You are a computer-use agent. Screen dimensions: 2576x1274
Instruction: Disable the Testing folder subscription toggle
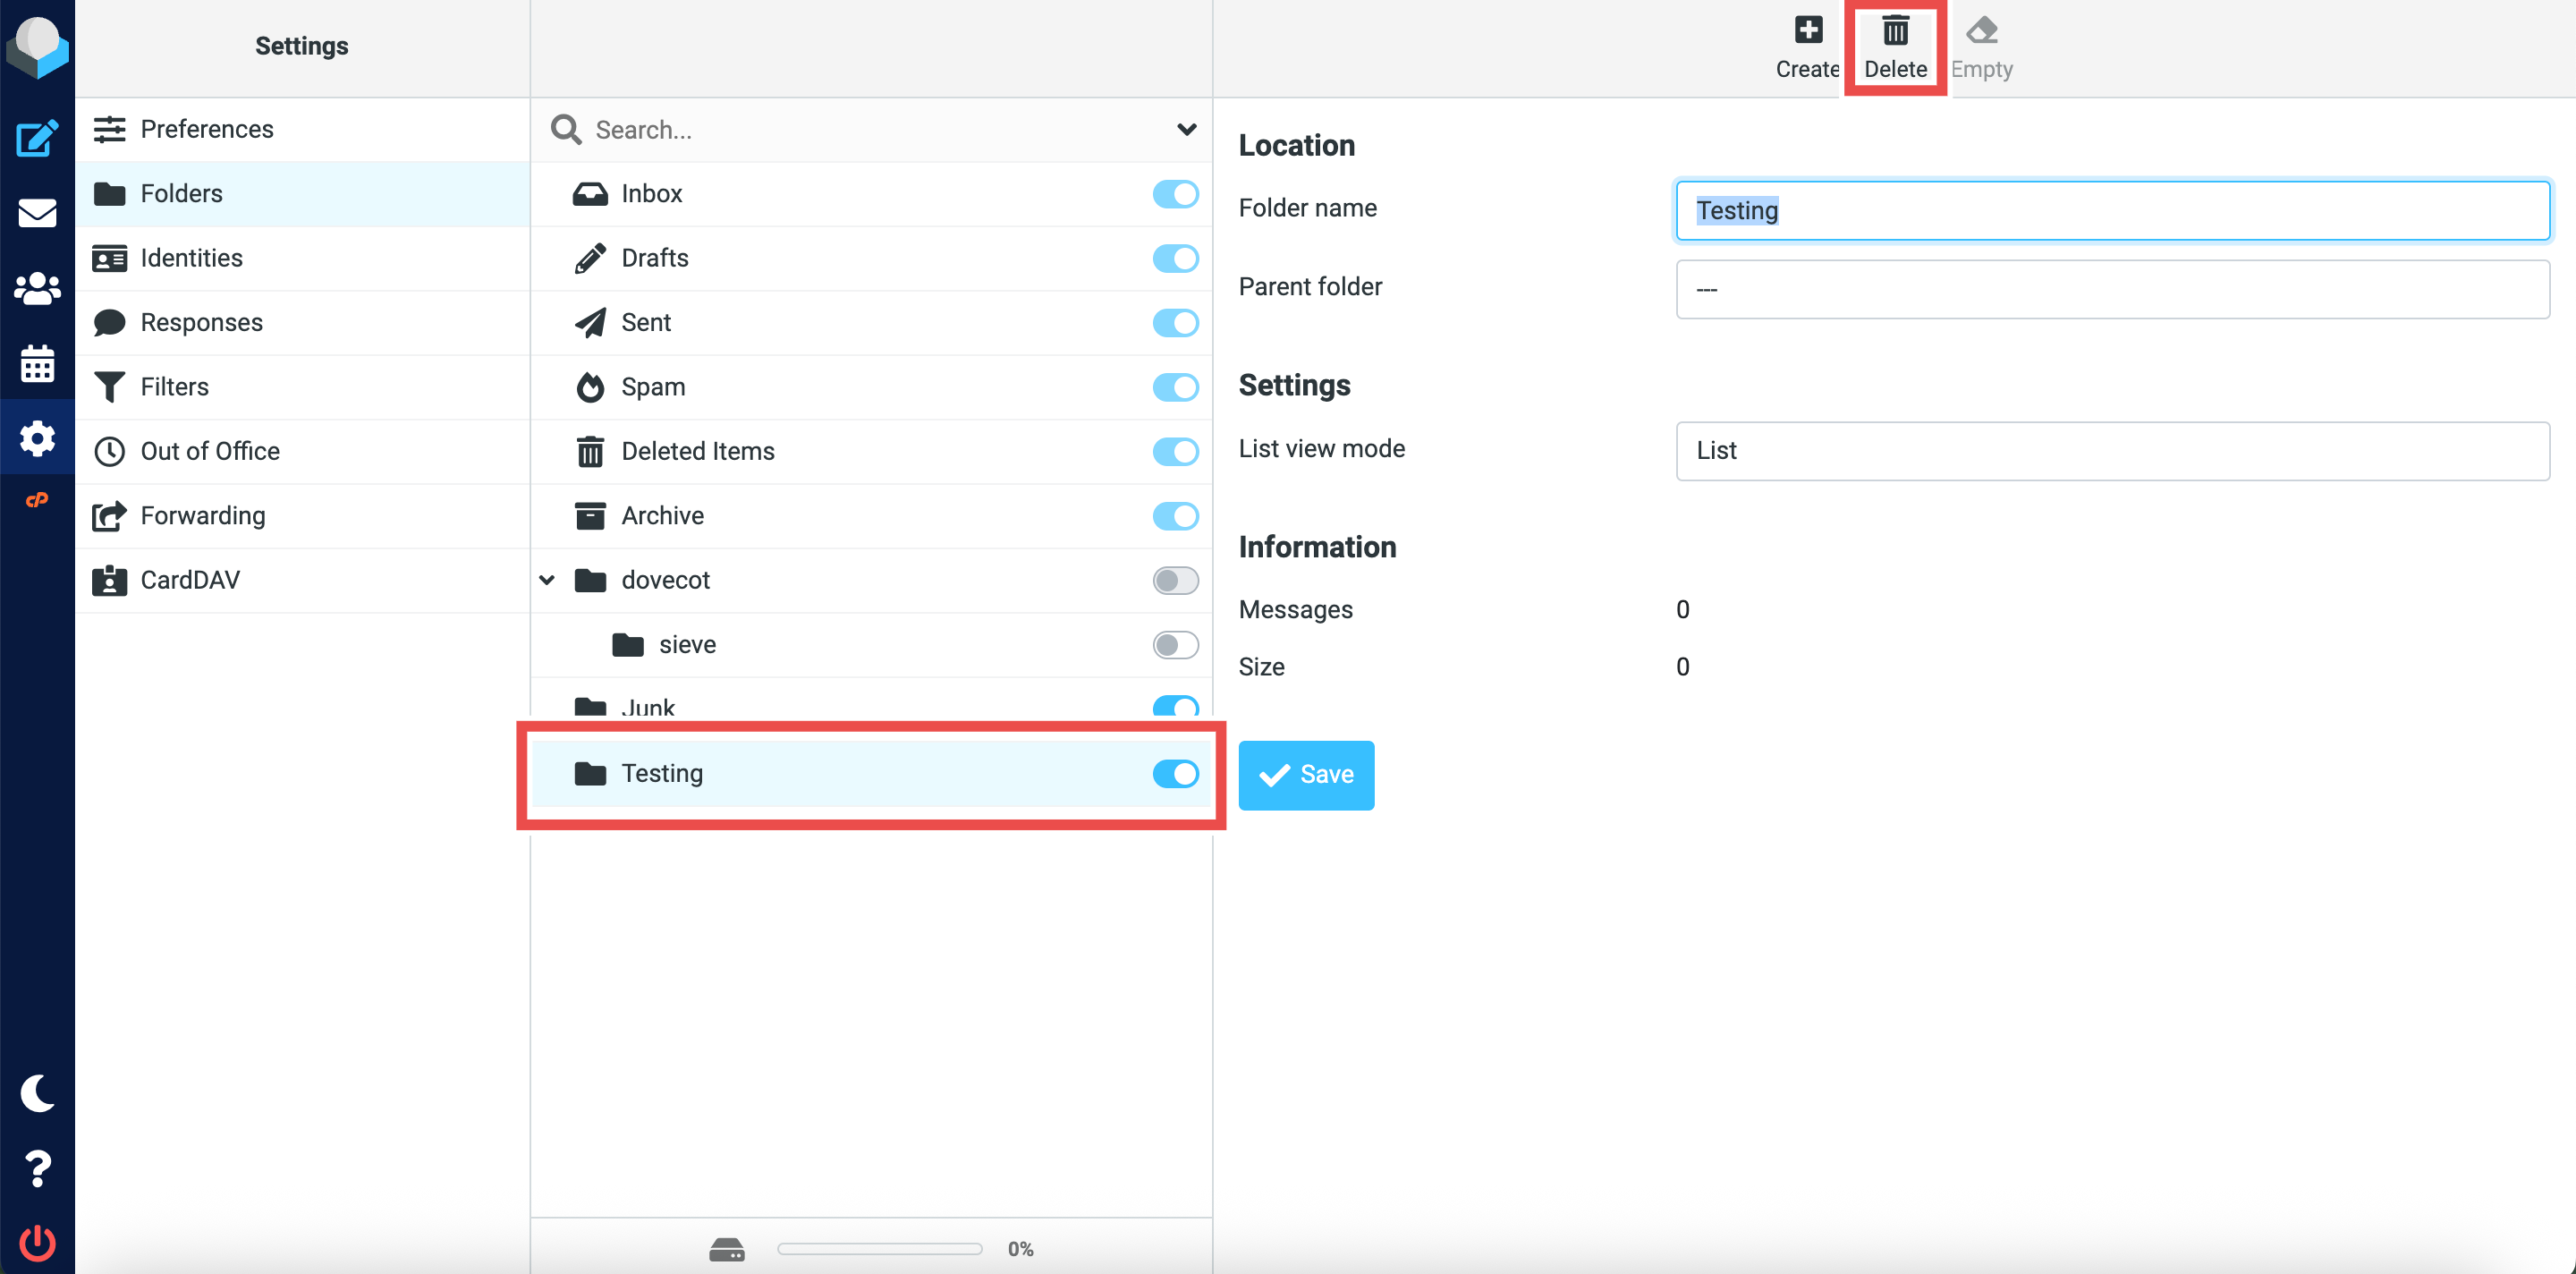(1174, 773)
